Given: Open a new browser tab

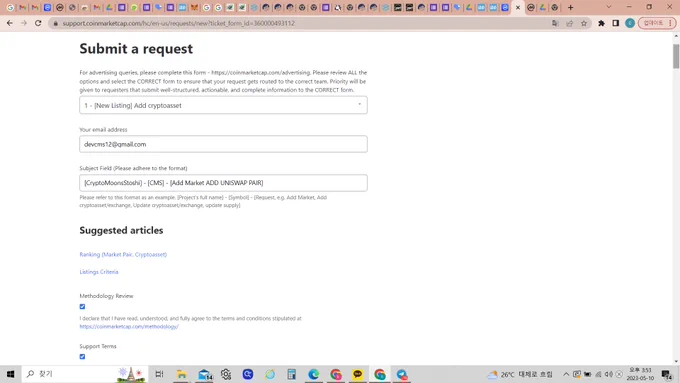Looking at the screenshot, I should [570, 7].
